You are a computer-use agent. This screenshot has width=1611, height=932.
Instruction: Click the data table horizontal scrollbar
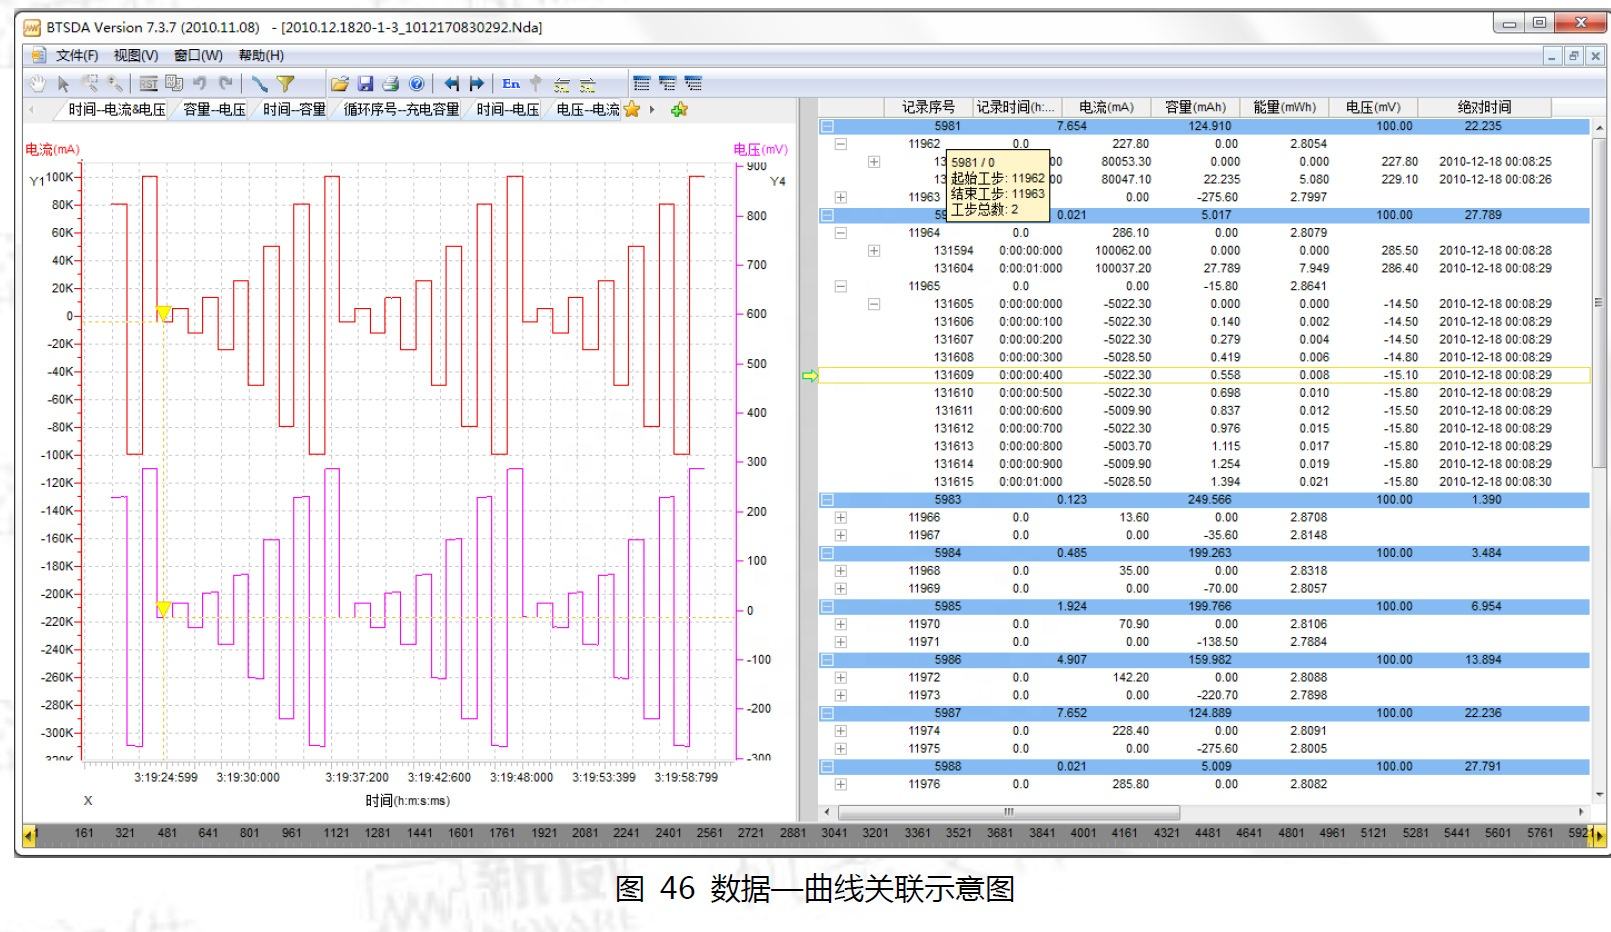click(1008, 812)
